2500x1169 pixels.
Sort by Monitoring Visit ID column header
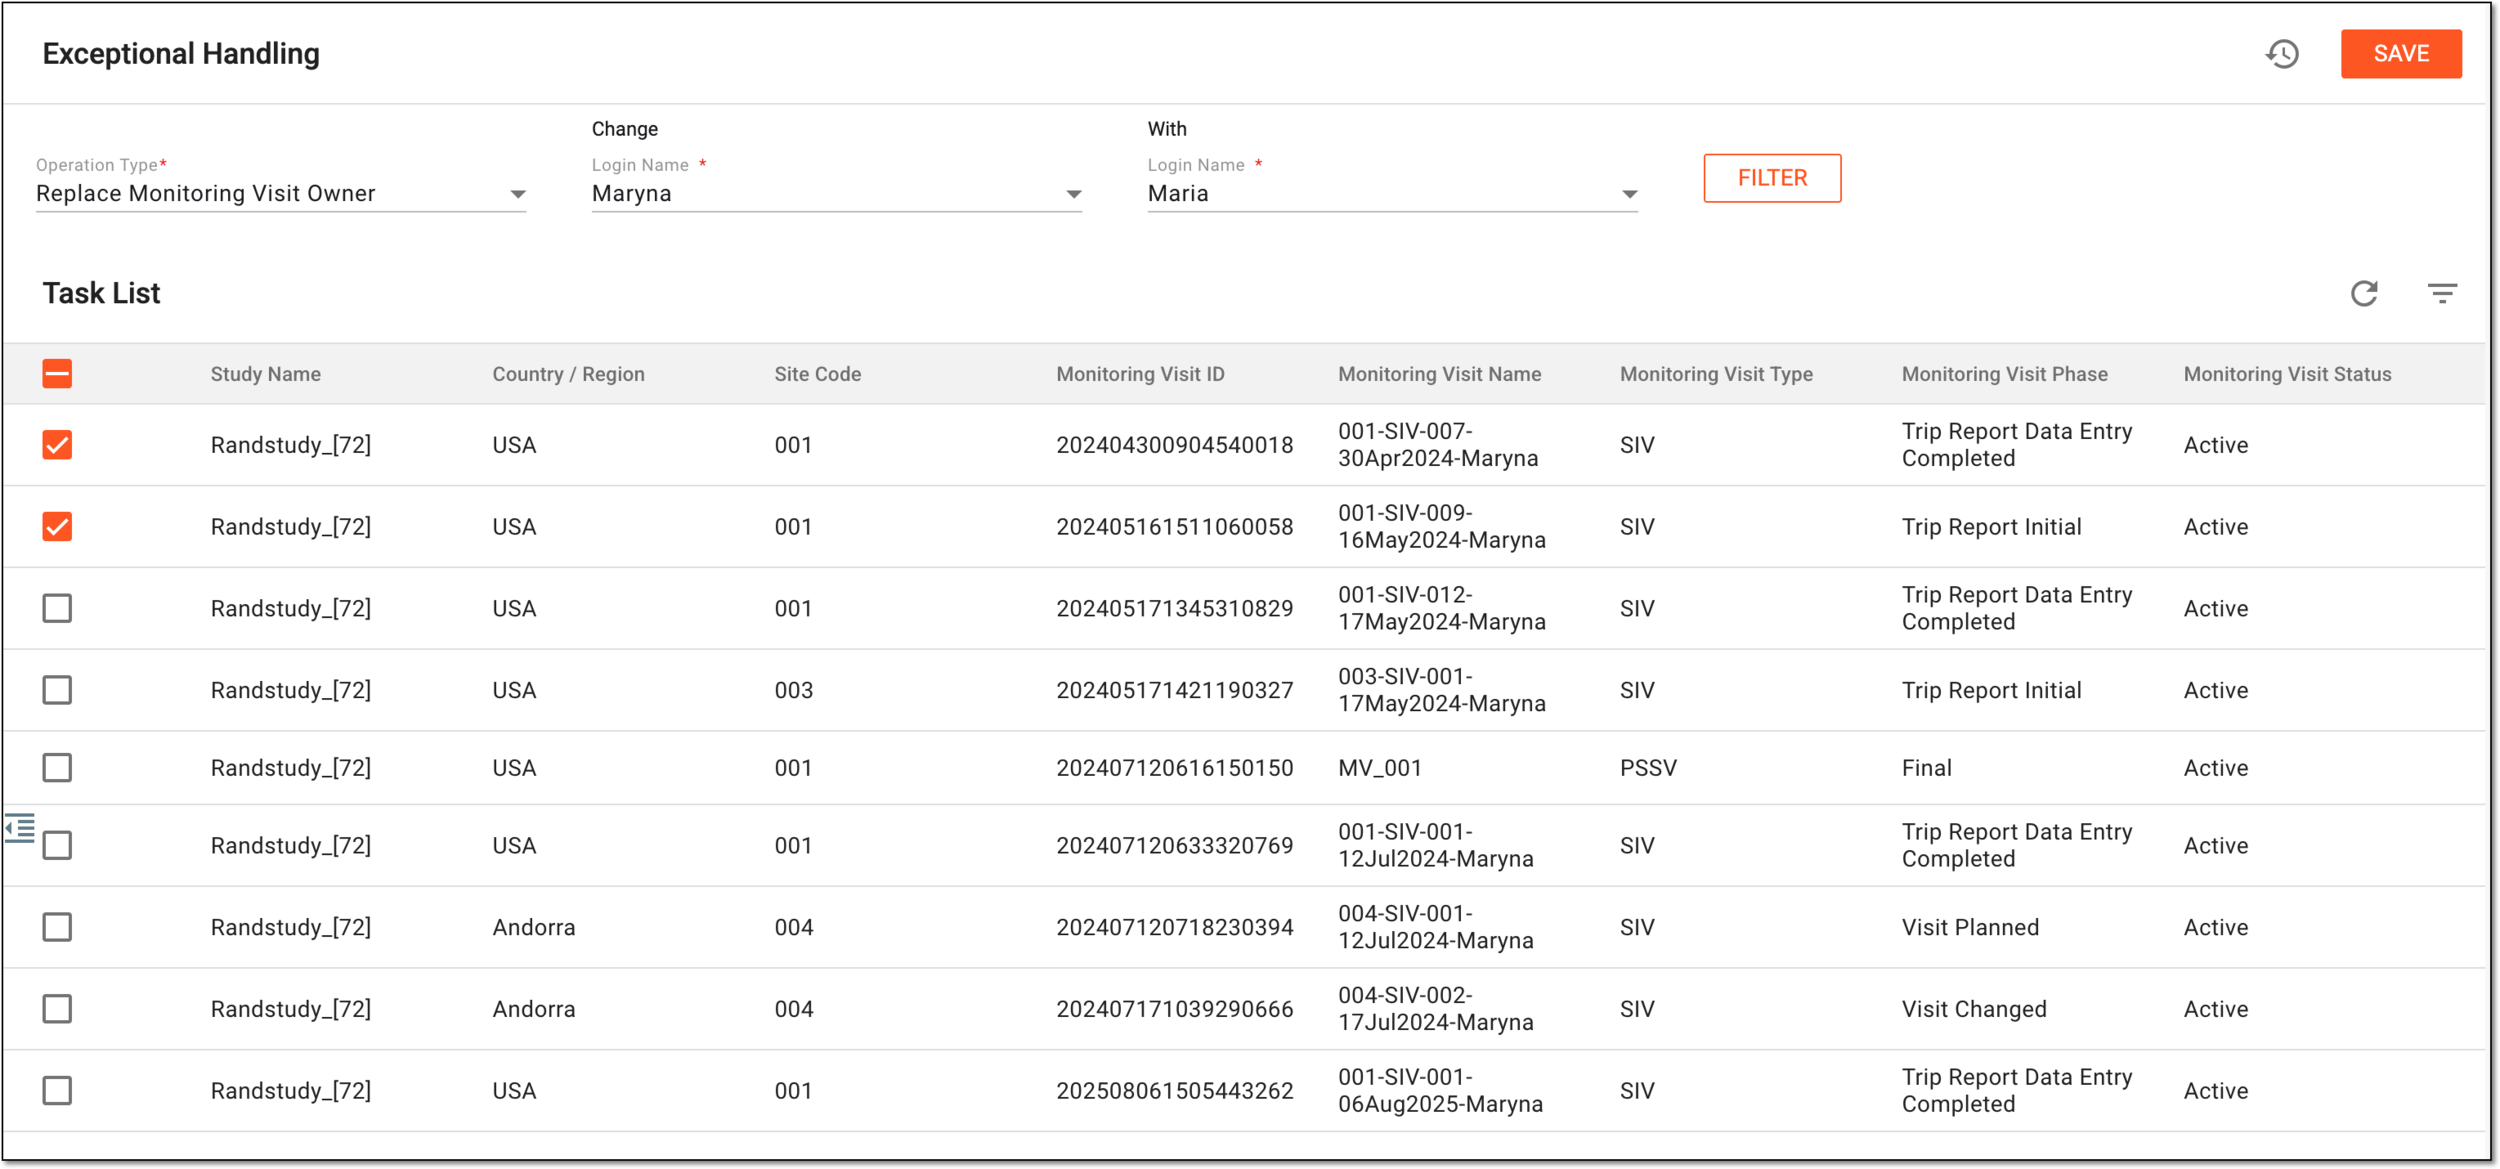1140,374
